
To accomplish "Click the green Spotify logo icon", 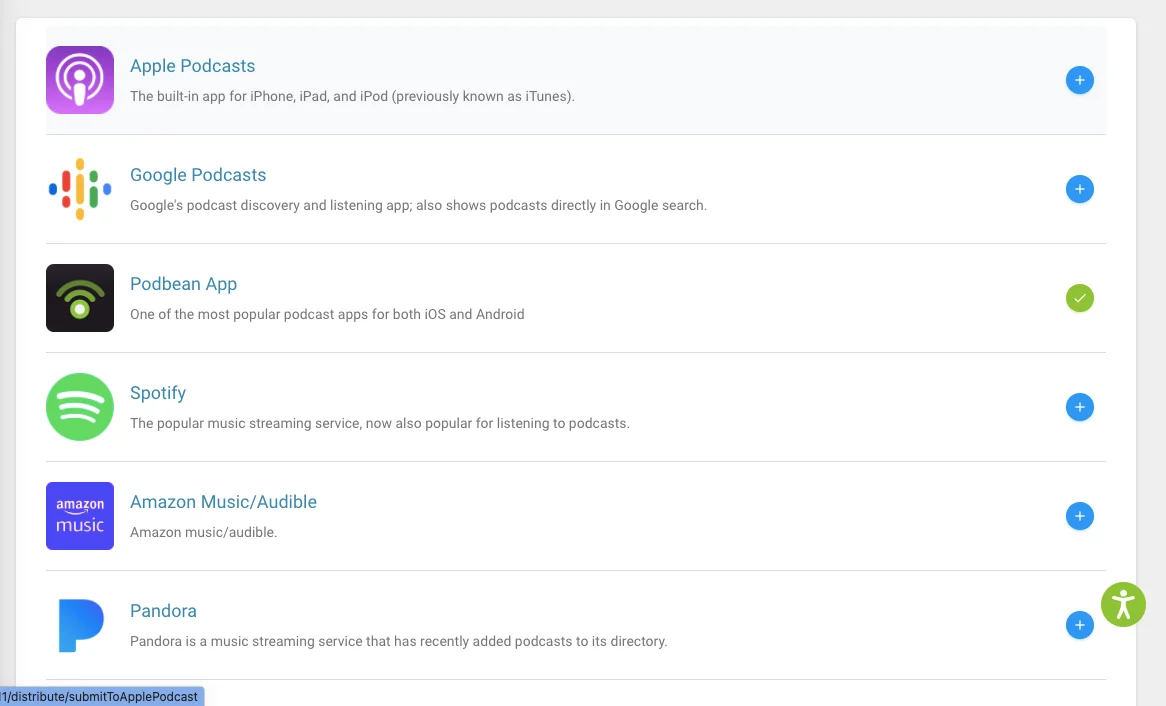I will pyautogui.click(x=80, y=407).
